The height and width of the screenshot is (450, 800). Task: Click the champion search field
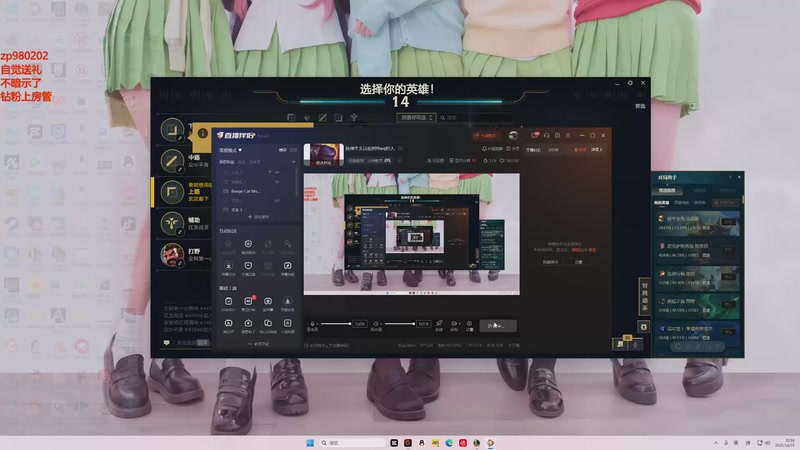tap(477, 117)
